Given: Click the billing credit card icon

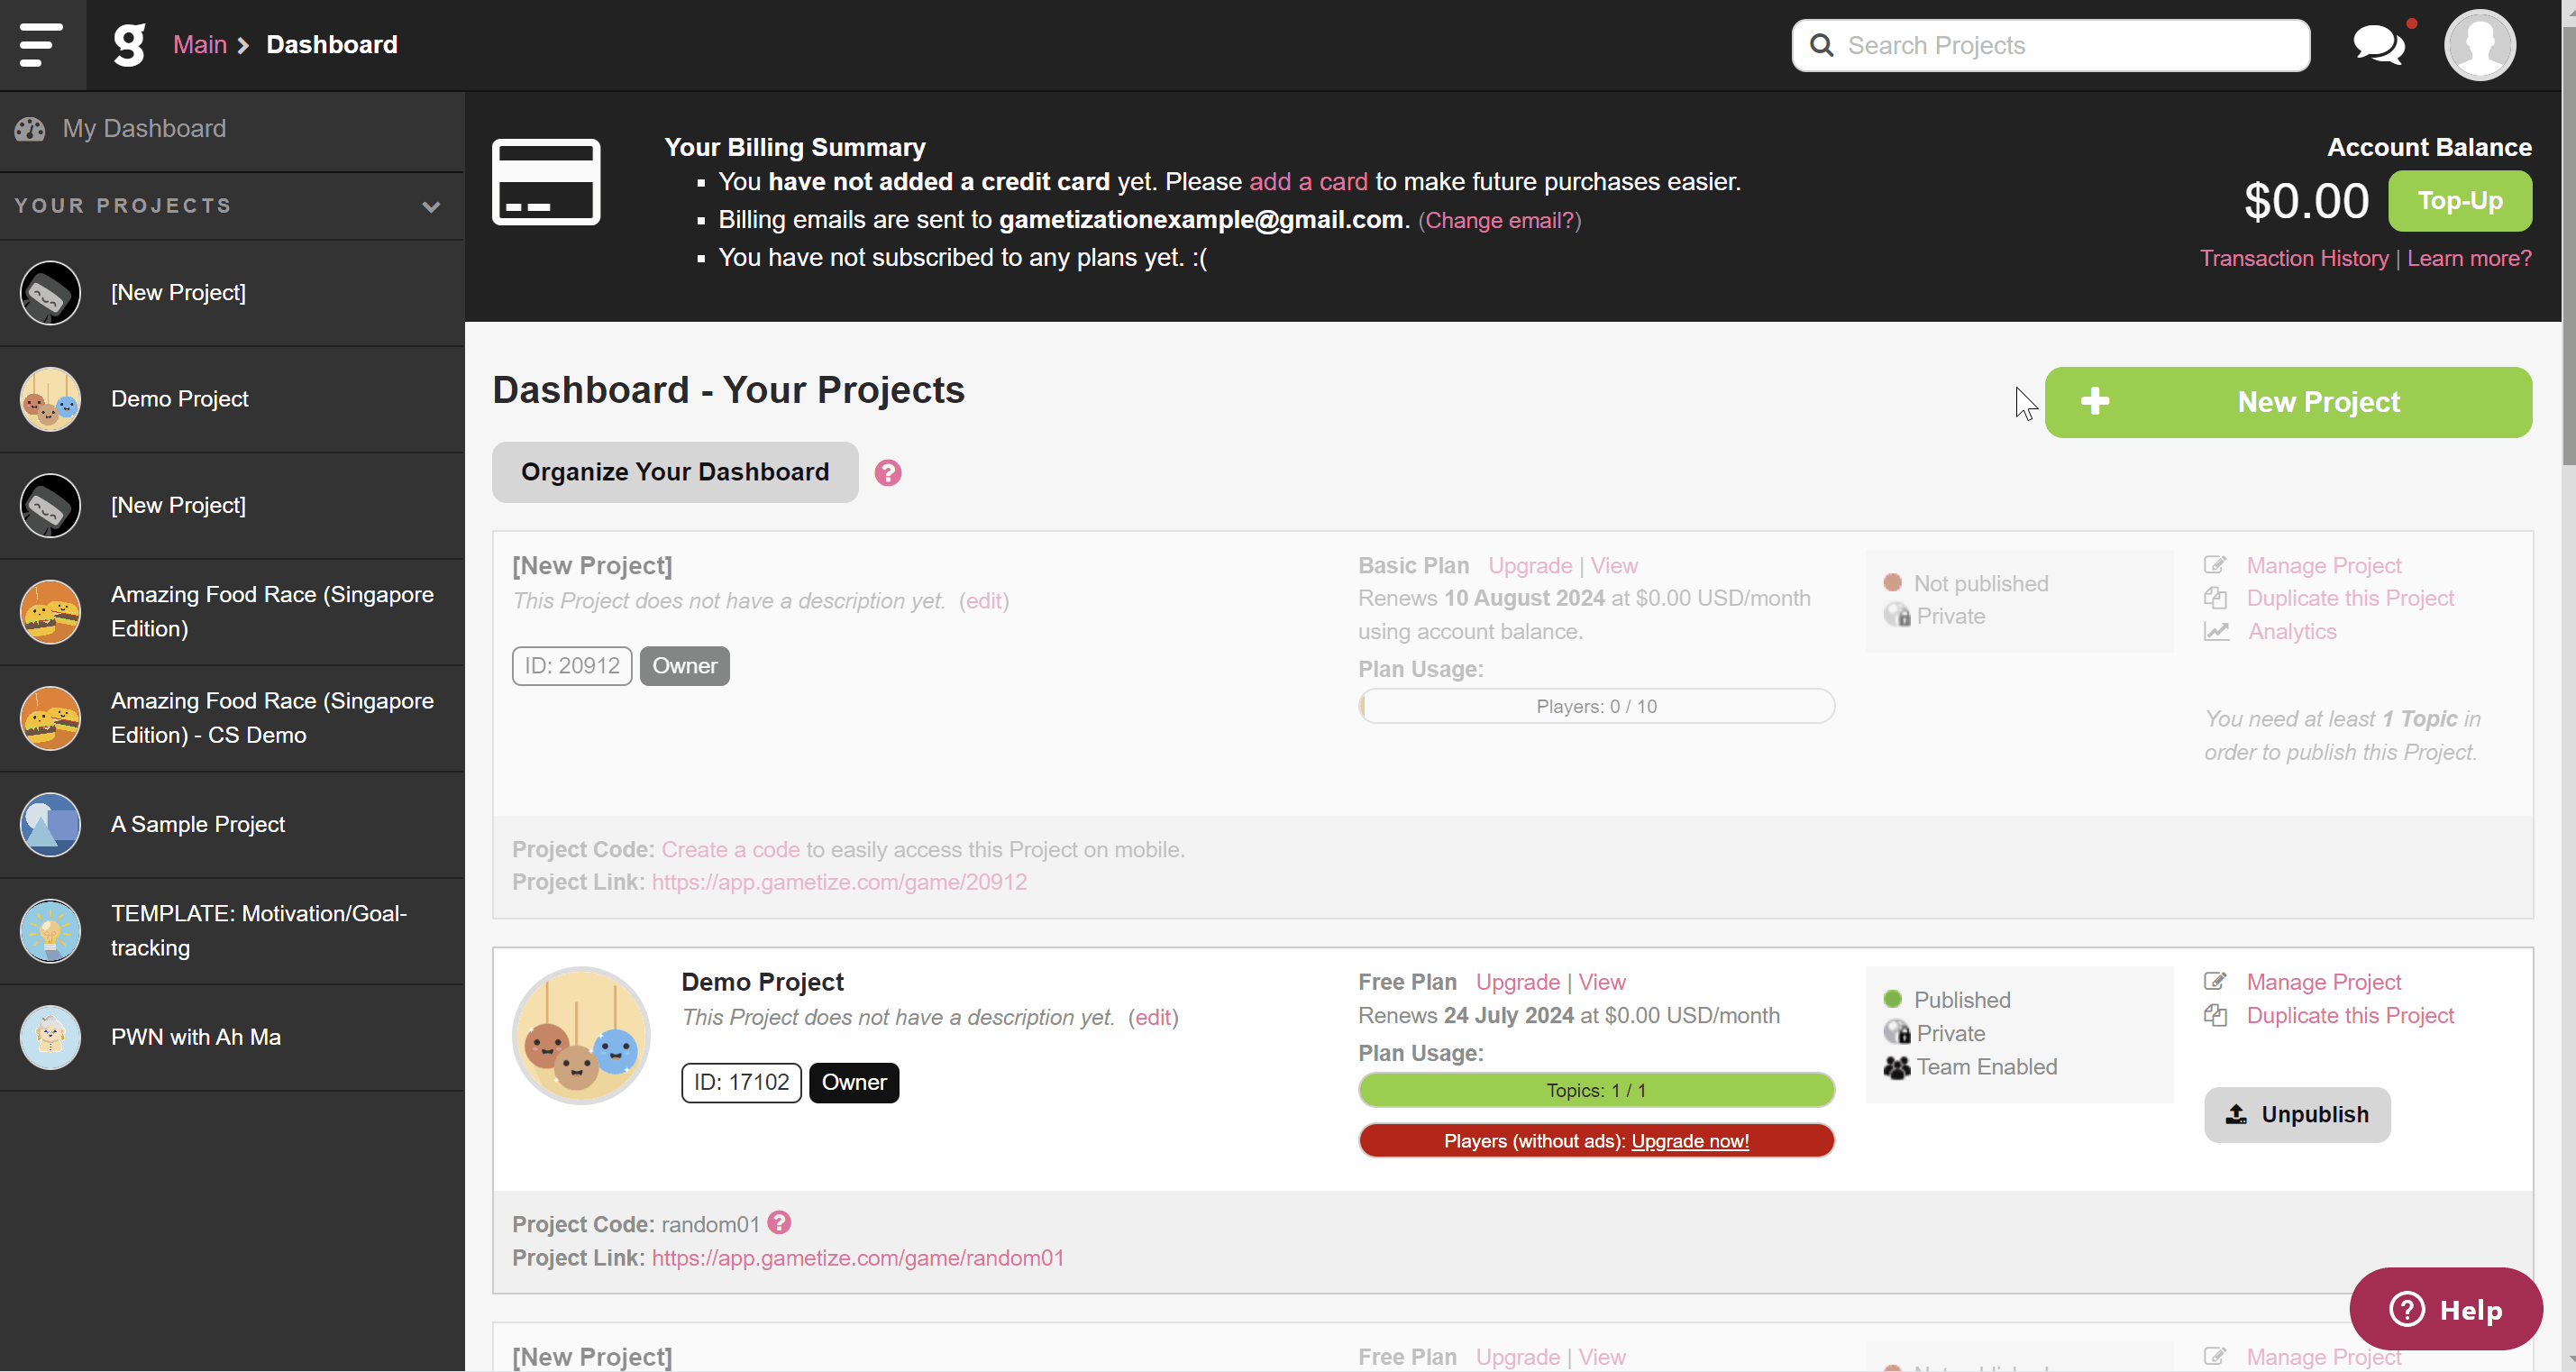Looking at the screenshot, I should (x=546, y=182).
